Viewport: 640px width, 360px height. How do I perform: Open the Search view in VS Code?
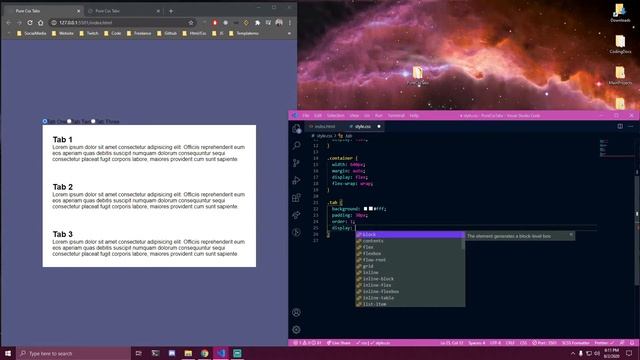(x=297, y=145)
